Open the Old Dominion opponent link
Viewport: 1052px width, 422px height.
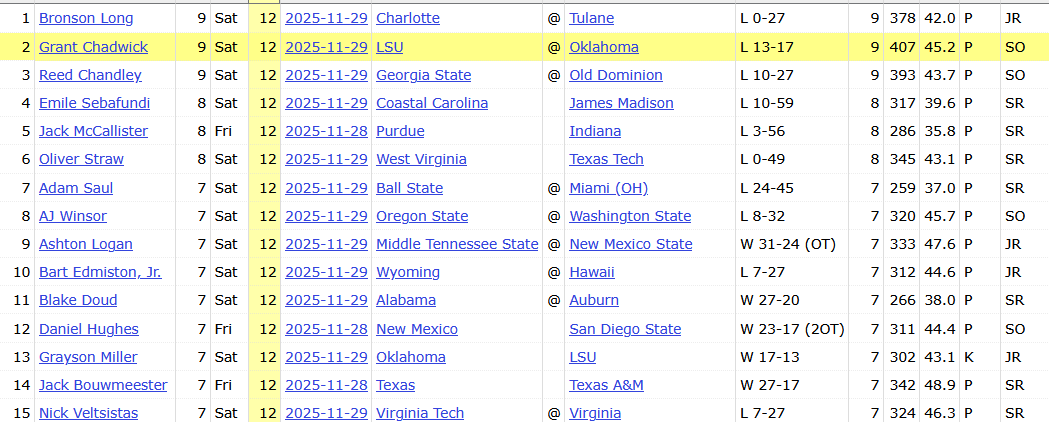pyautogui.click(x=616, y=75)
